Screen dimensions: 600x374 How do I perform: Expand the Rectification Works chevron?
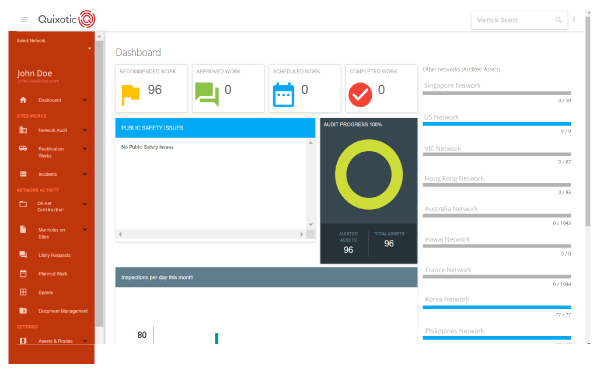(85, 149)
